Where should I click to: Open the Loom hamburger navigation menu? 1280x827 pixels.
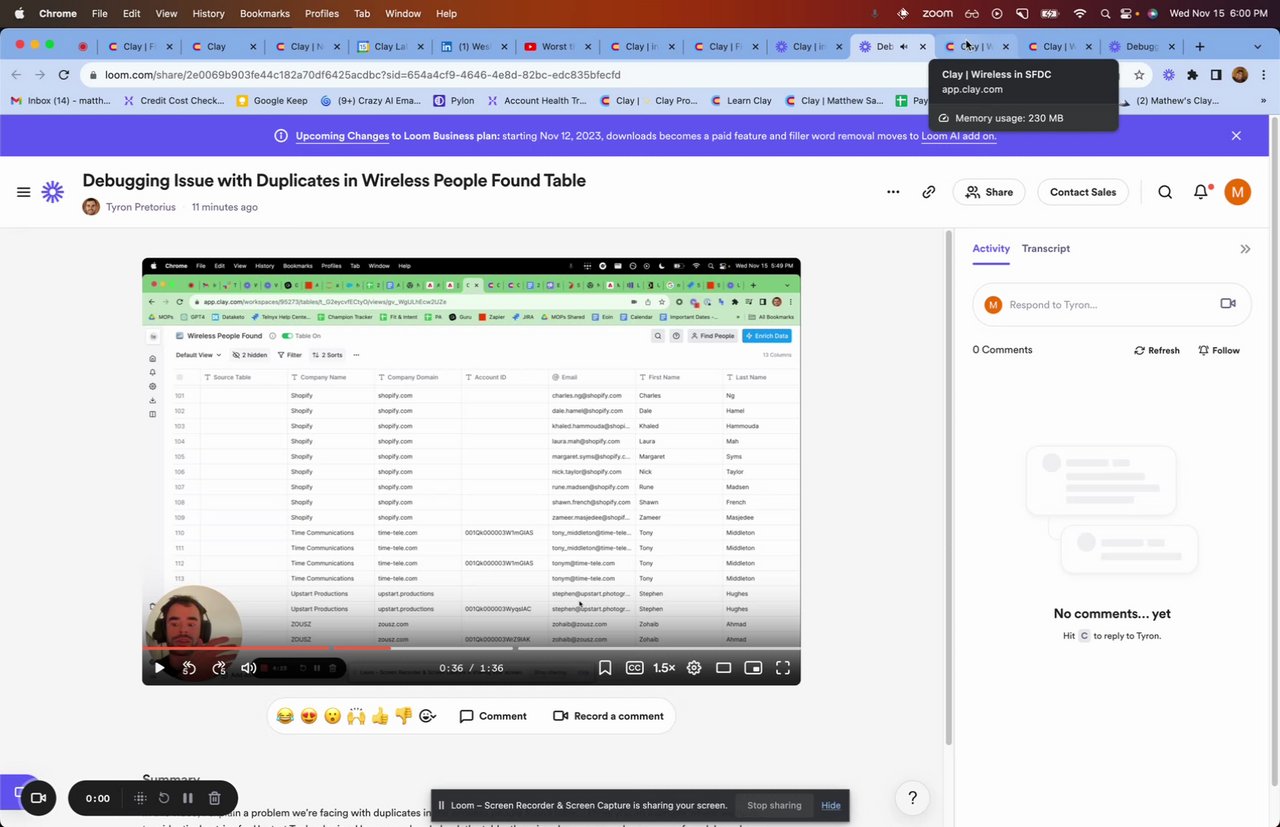coord(23,192)
